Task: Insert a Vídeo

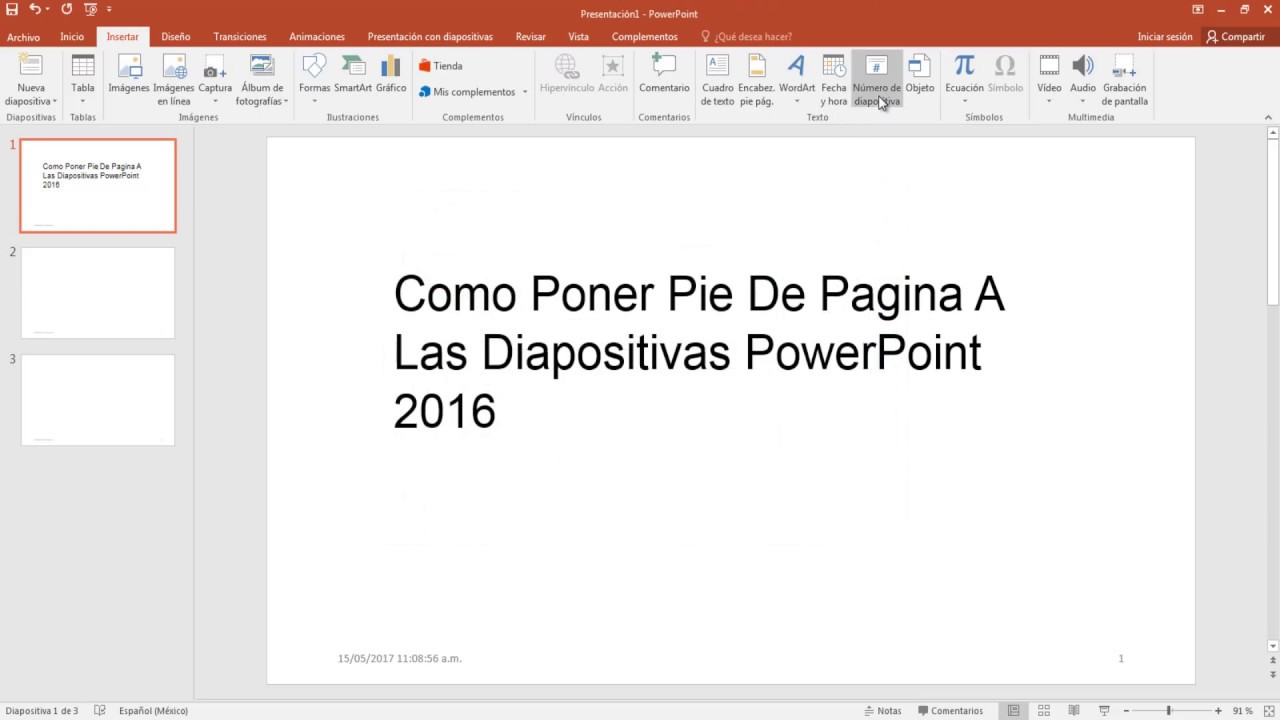Action: pos(1049,80)
